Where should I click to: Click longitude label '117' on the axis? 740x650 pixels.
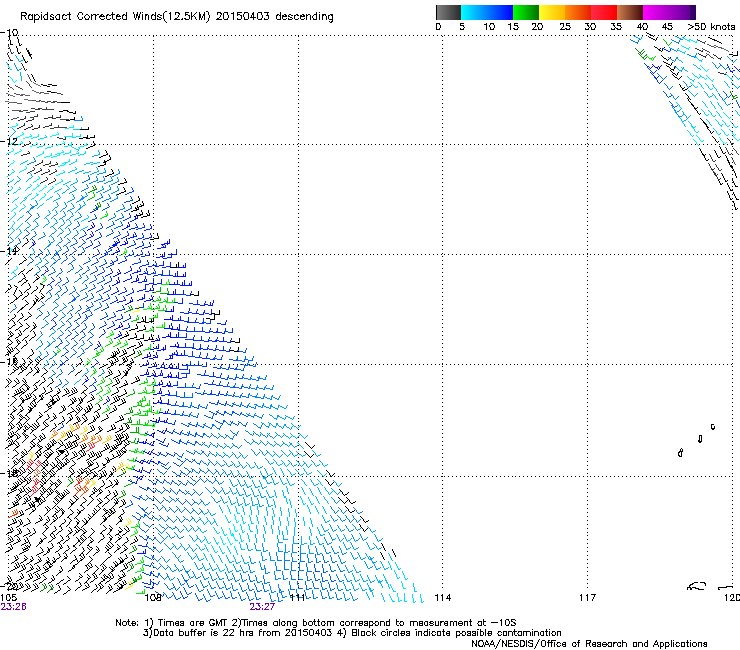[588, 598]
